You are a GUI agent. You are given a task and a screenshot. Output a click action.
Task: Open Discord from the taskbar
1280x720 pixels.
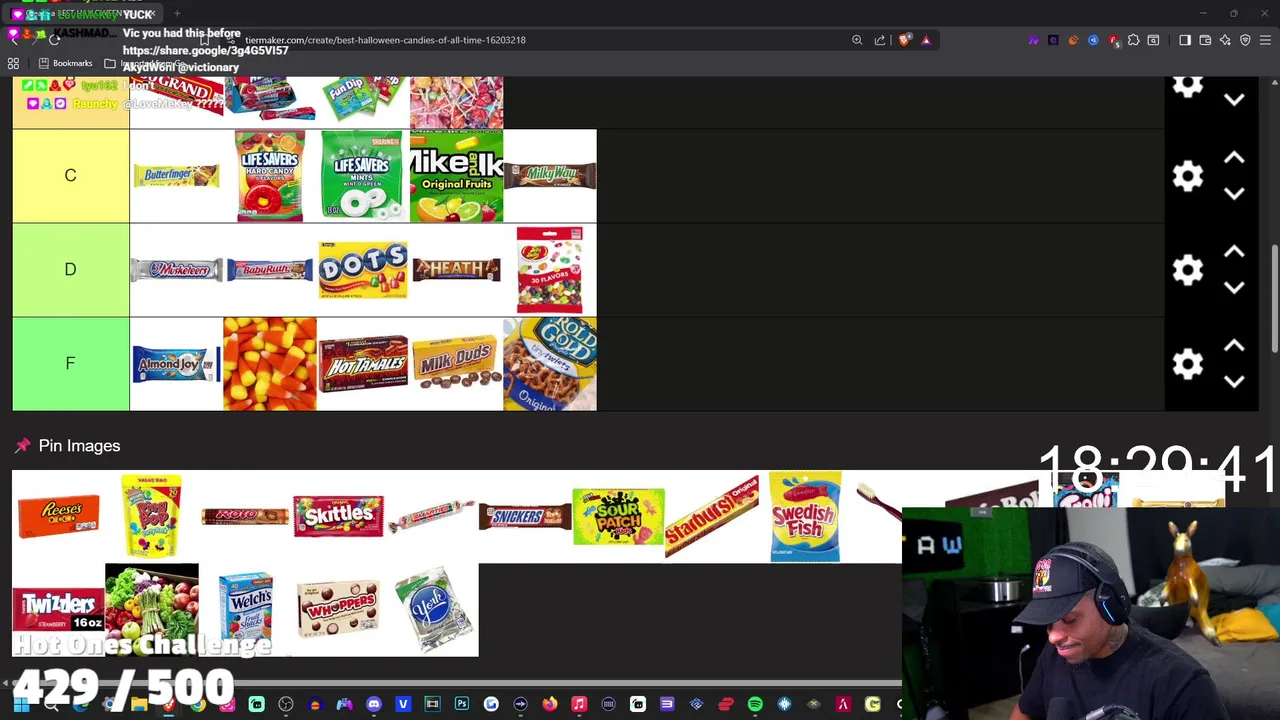[x=374, y=705]
